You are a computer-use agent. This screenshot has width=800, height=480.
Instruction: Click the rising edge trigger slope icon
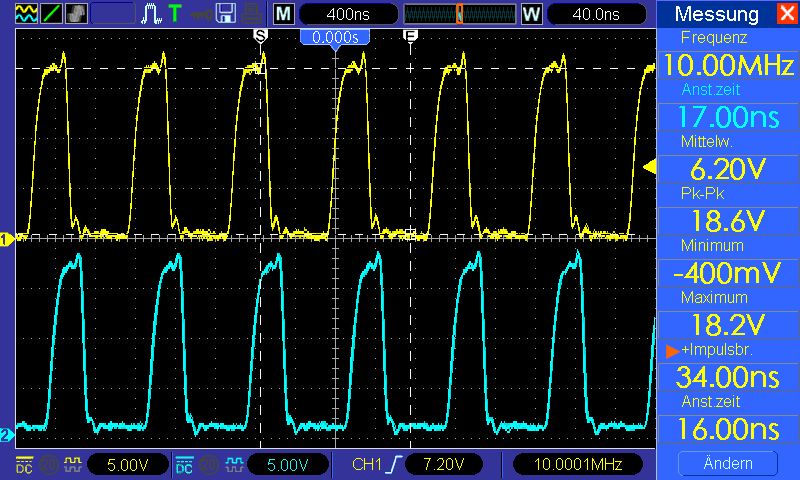(x=393, y=464)
